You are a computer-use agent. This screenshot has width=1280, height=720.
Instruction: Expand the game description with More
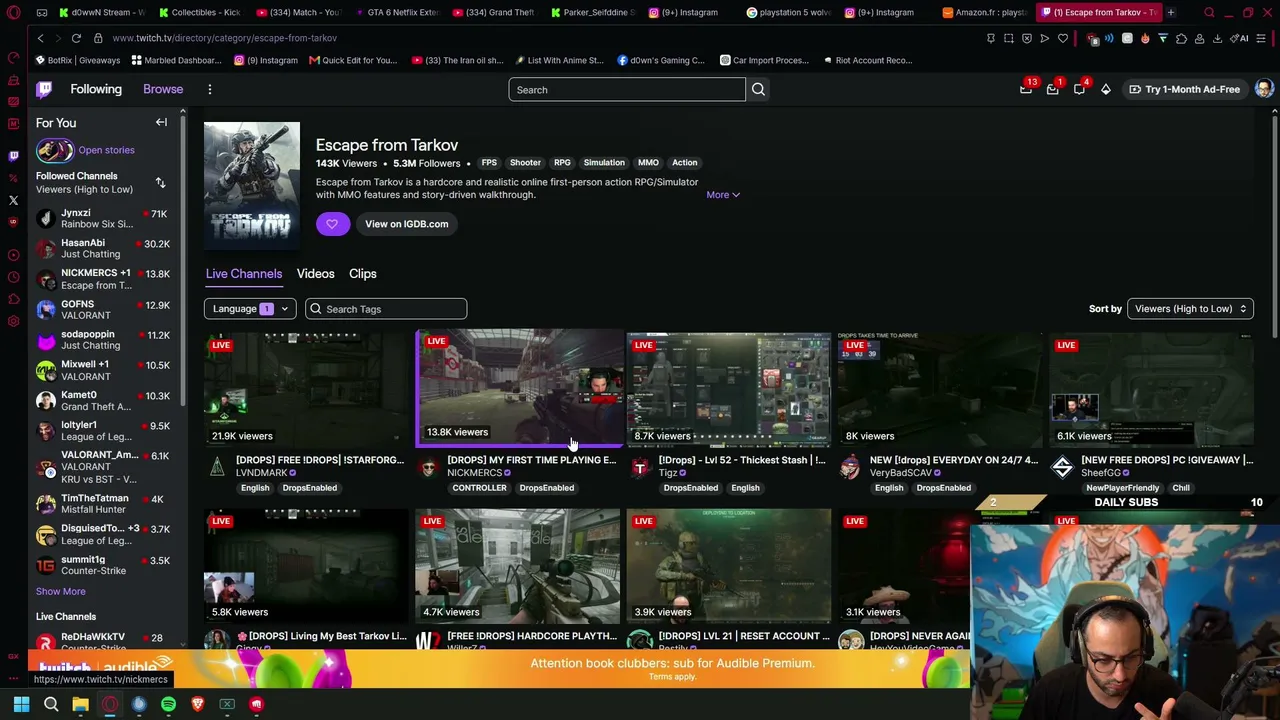[723, 195]
